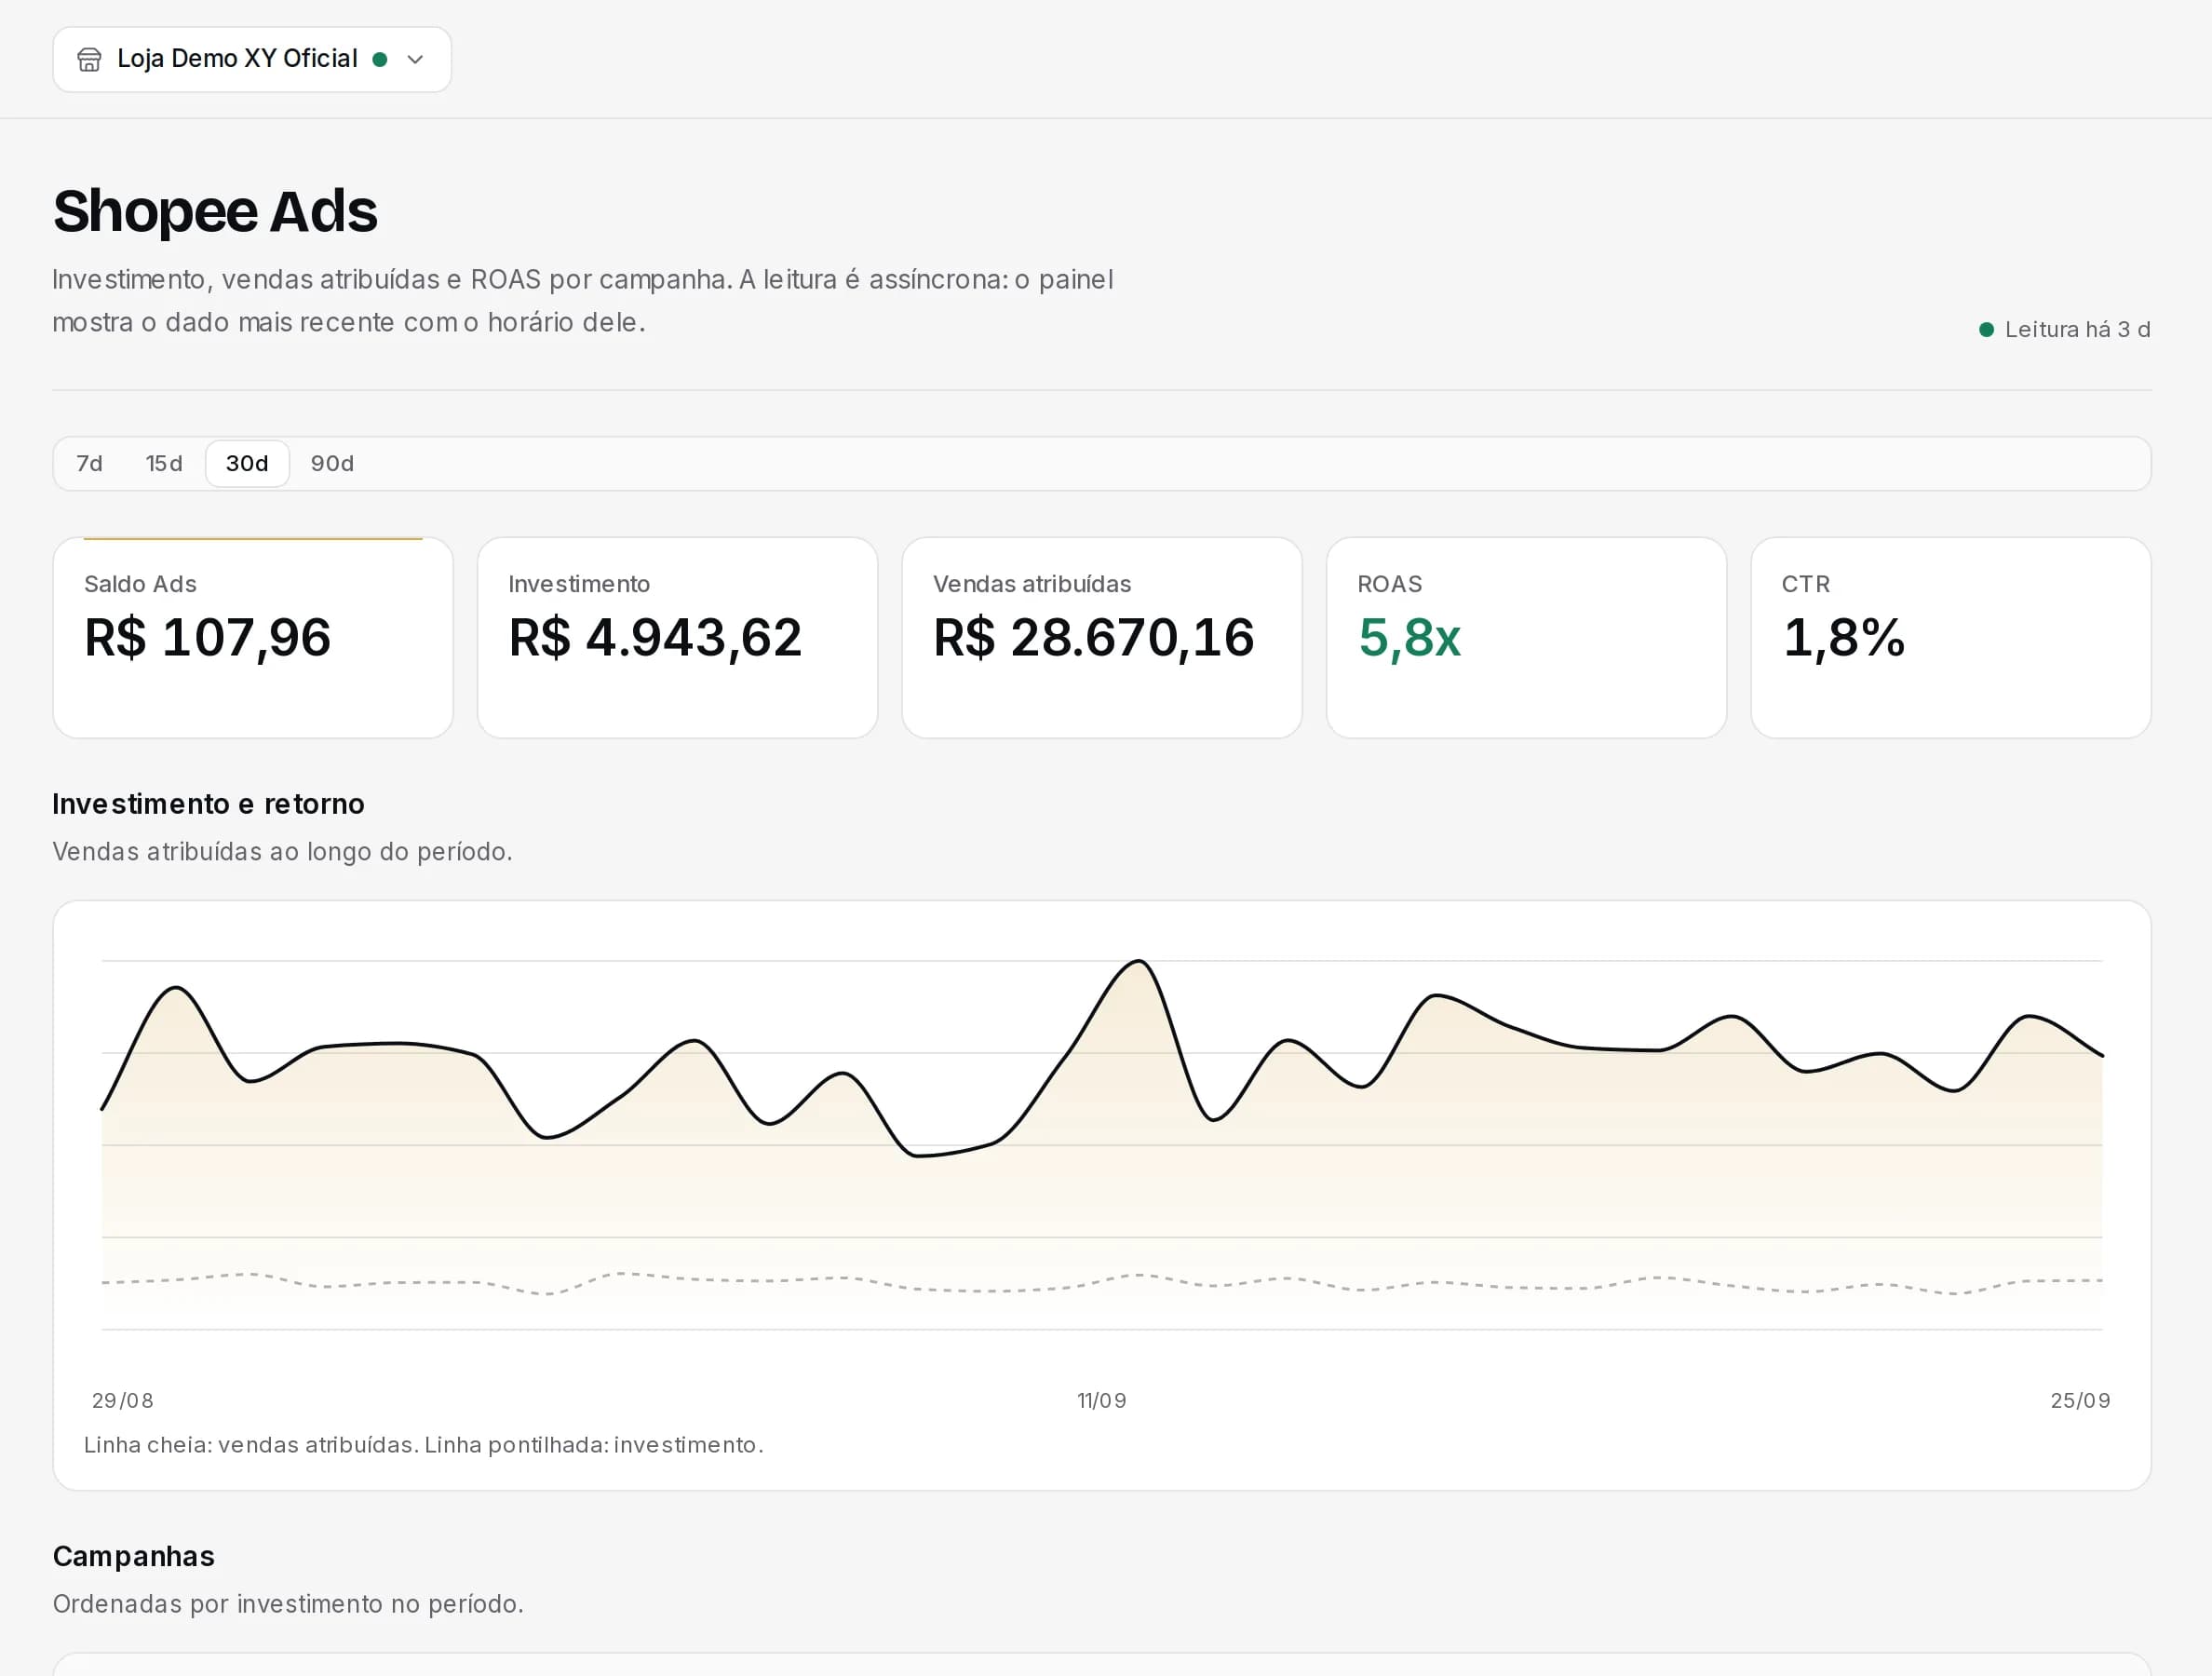Open the Loja Demo XY Oficial store dropdown
The height and width of the screenshot is (1676, 2212).
[252, 60]
